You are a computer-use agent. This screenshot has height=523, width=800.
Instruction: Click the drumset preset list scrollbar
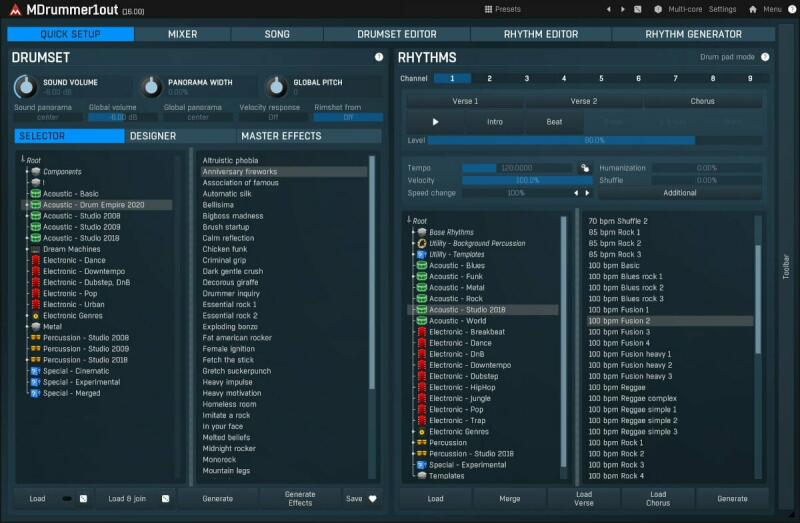pyautogui.click(x=372, y=272)
